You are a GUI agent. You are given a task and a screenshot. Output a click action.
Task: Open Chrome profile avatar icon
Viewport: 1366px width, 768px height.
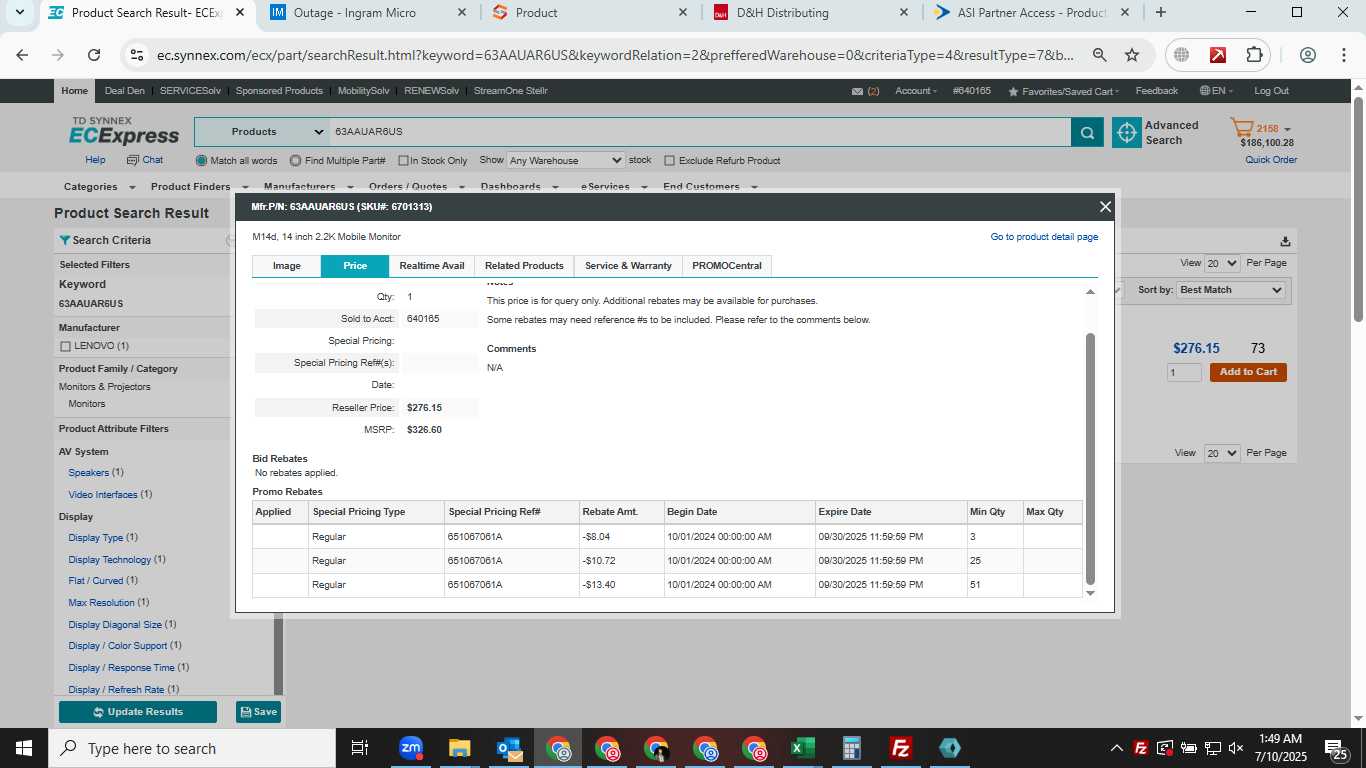pos(1308,55)
